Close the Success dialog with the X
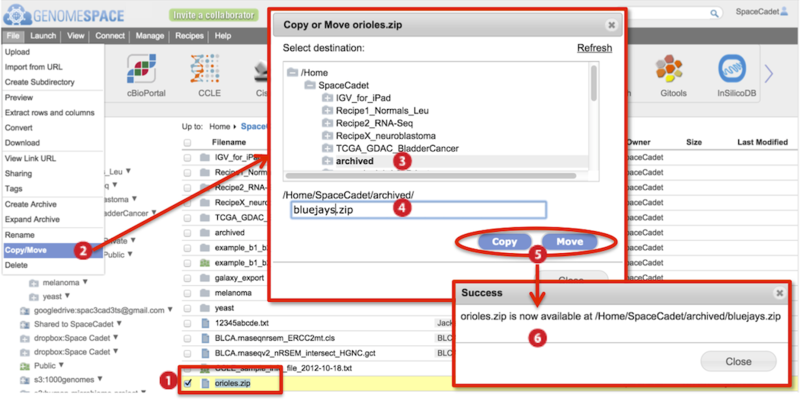The height and width of the screenshot is (401, 800). tap(779, 293)
